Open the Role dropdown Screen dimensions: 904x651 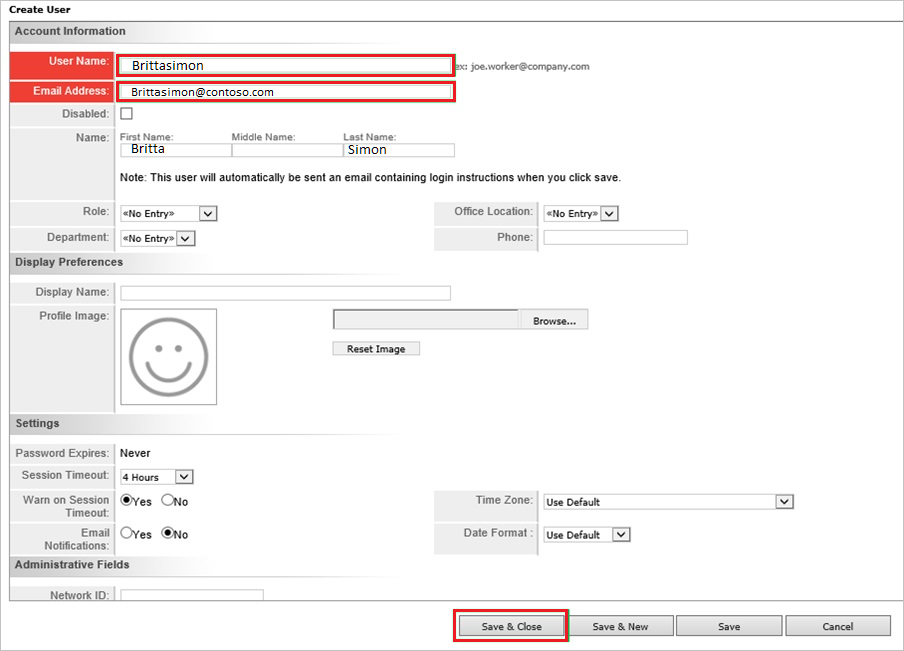(168, 214)
